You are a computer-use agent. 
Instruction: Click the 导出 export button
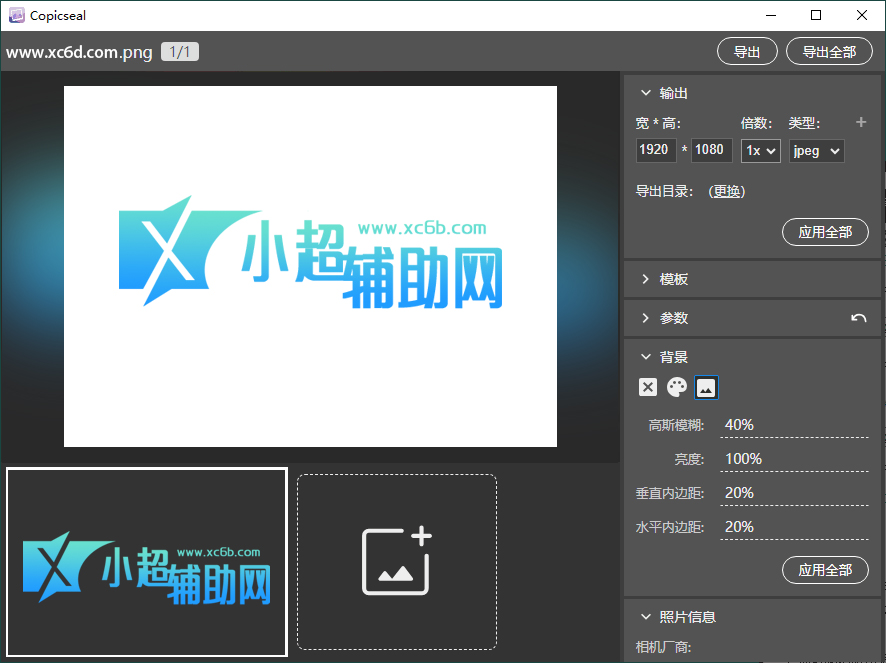[x=747, y=51]
